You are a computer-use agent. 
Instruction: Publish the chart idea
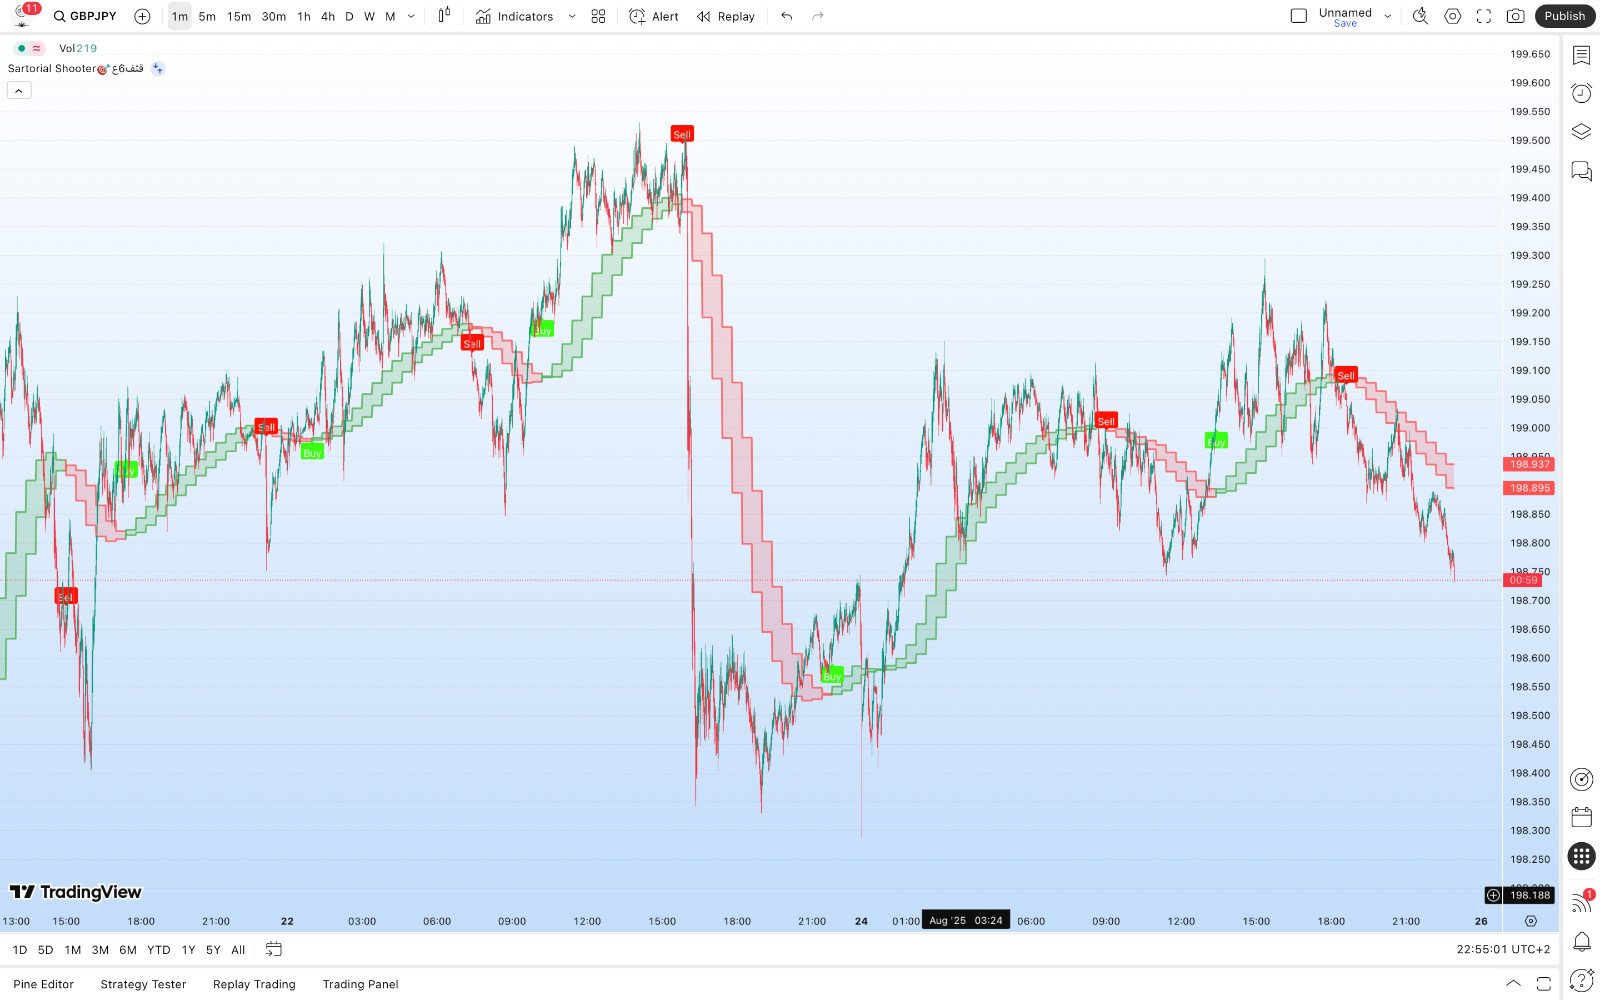coord(1565,16)
